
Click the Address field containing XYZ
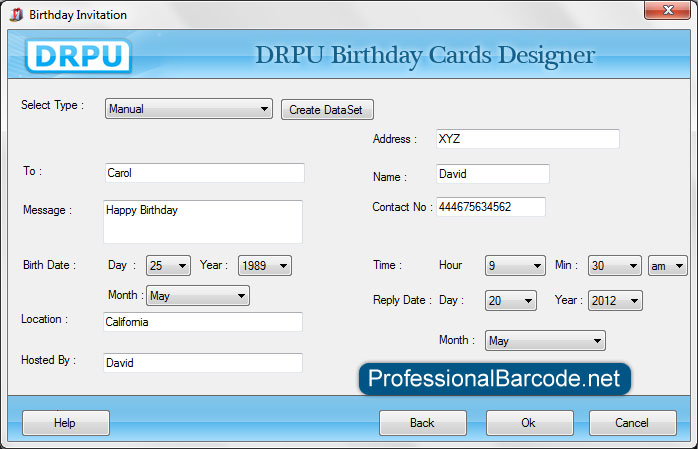pos(528,139)
